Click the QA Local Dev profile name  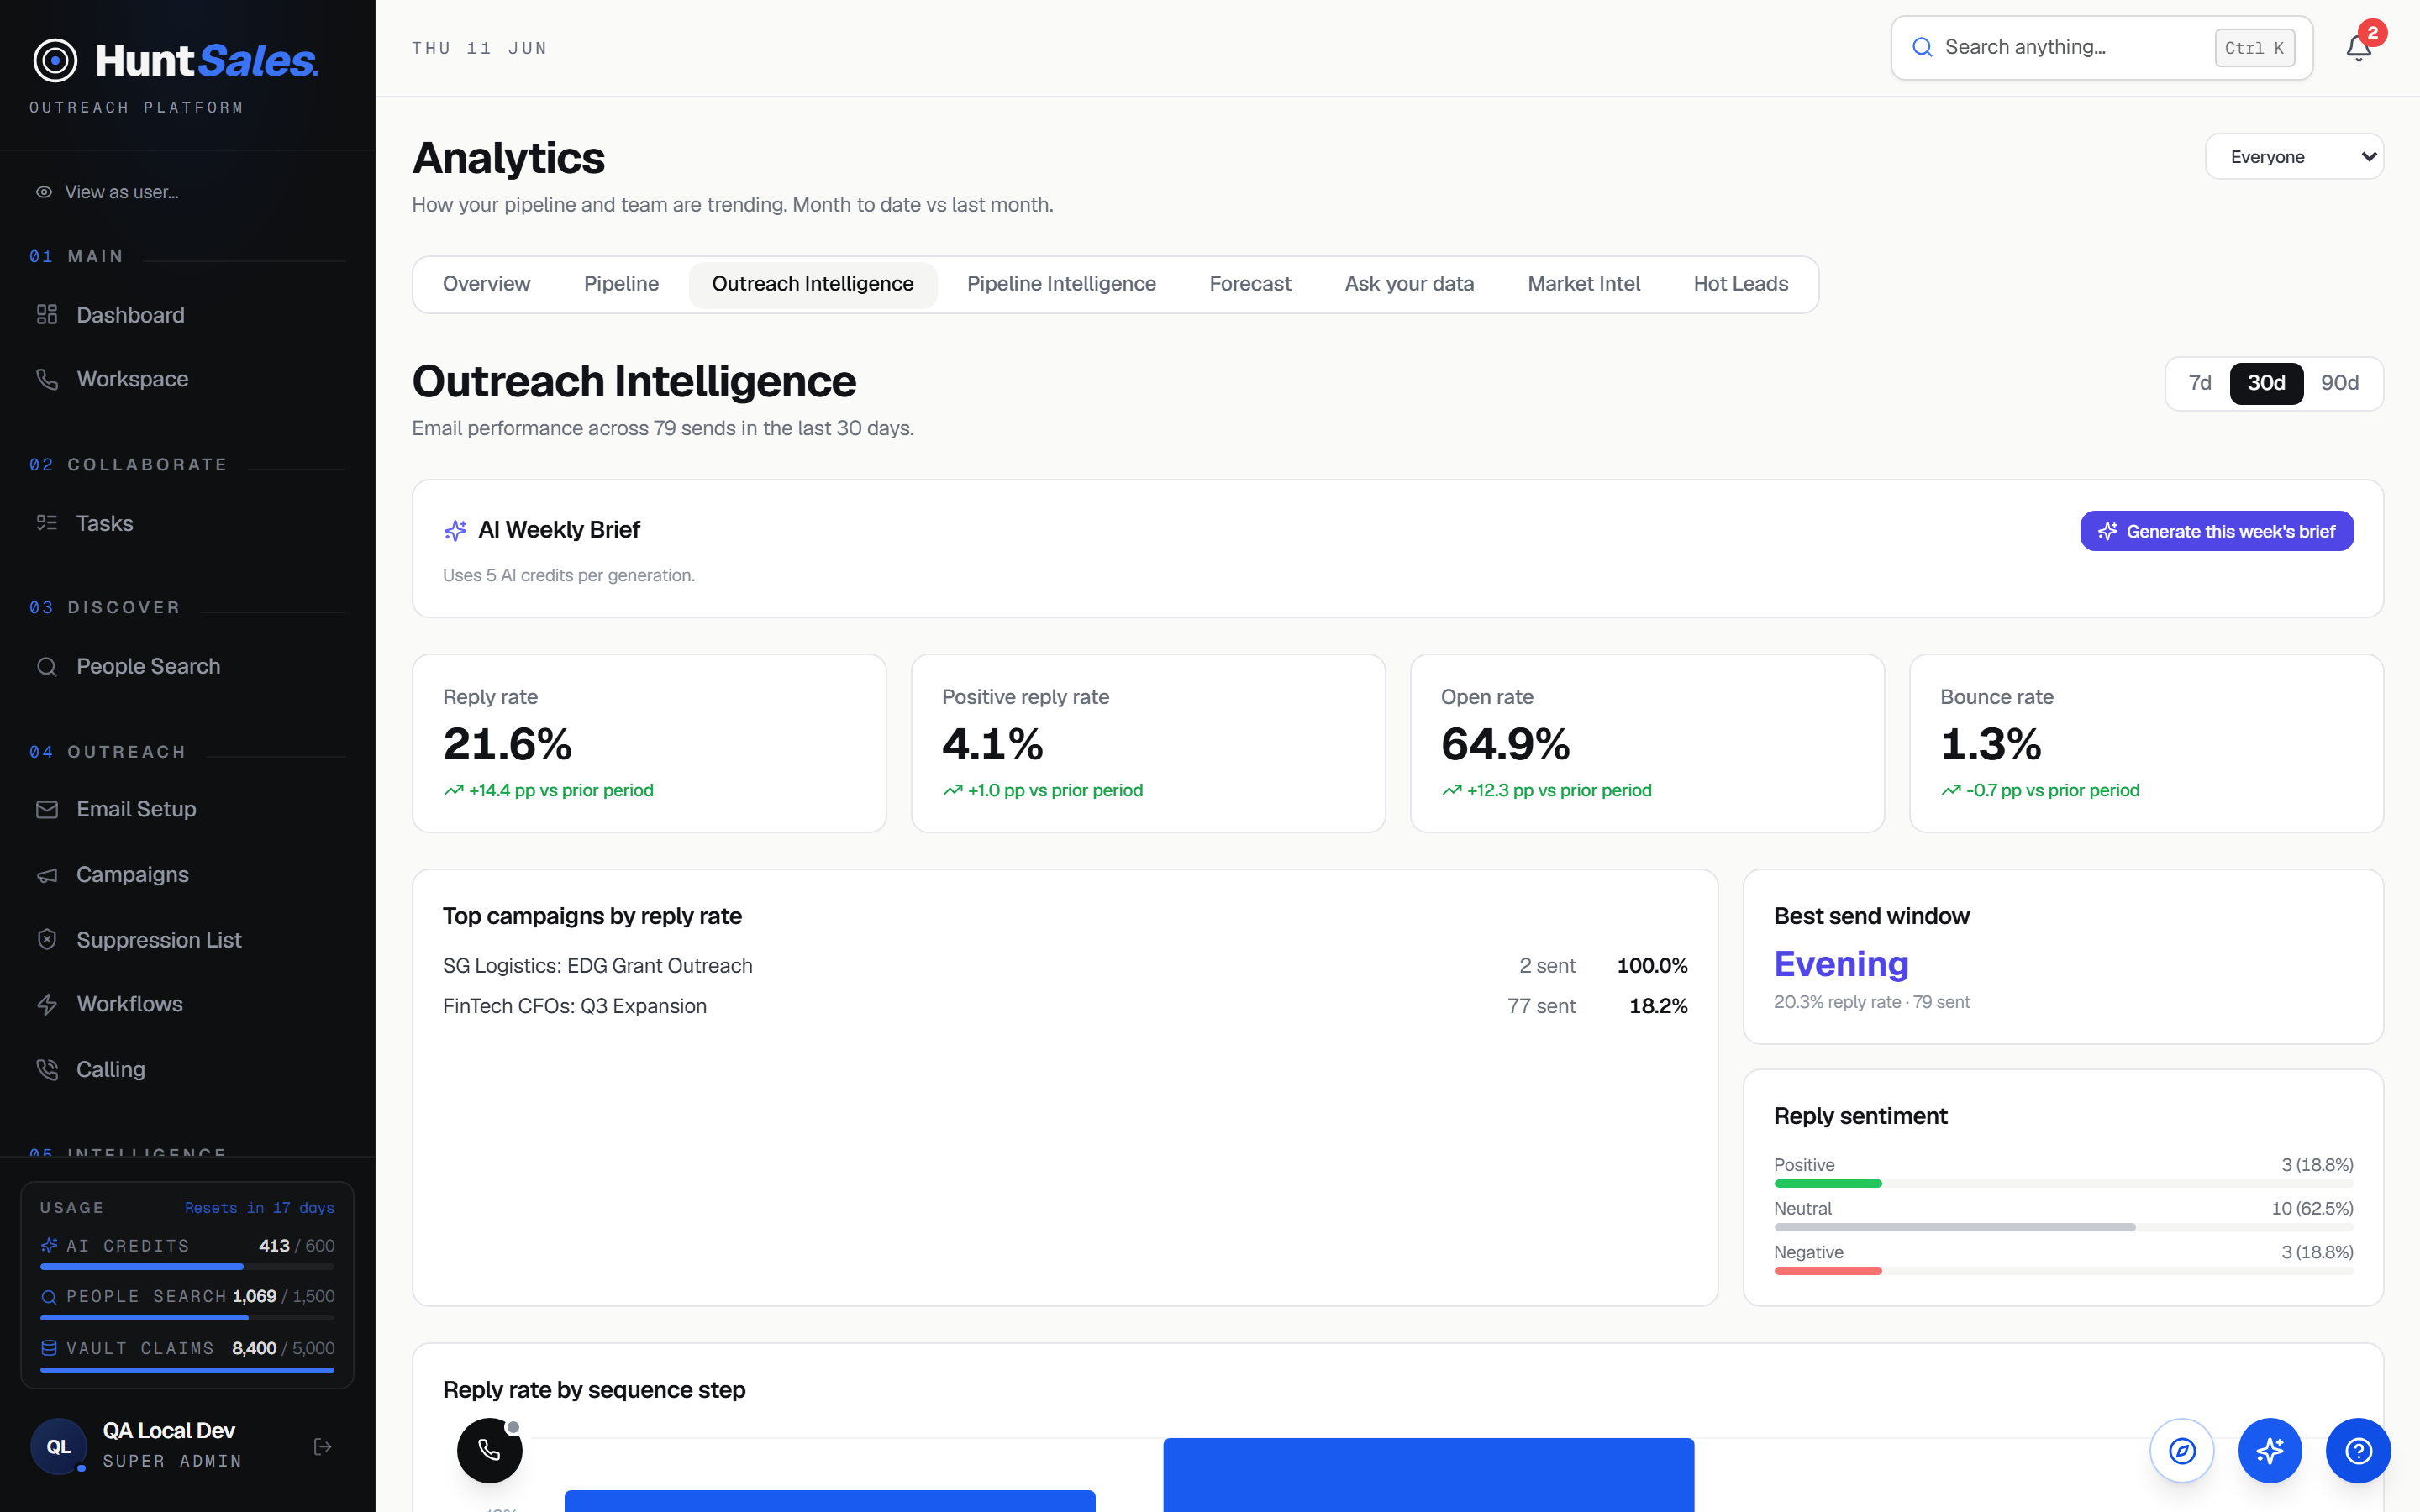(168, 1430)
